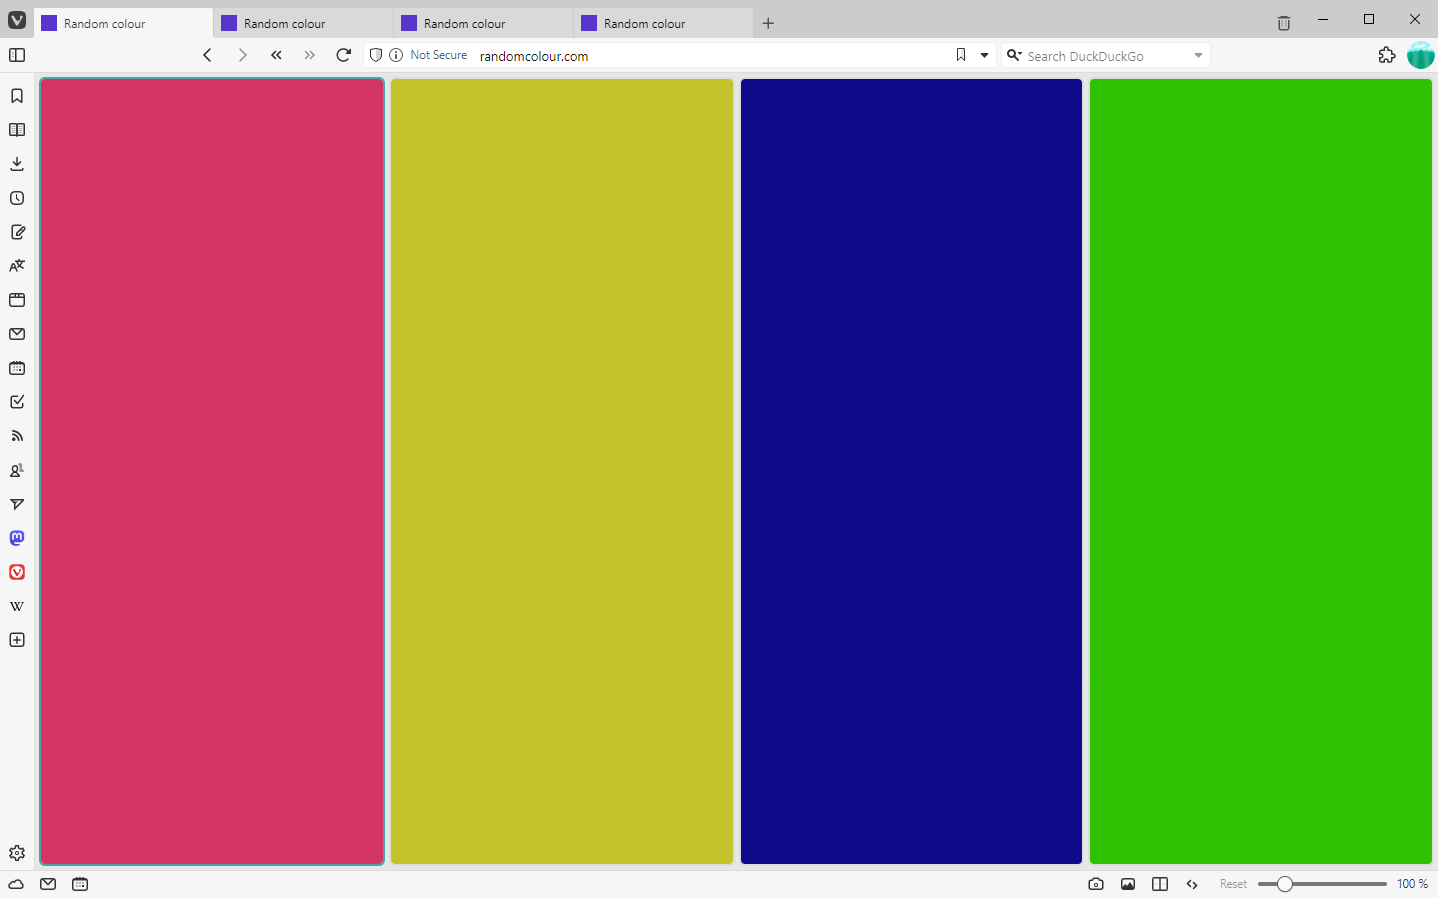The image size is (1438, 898).
Task: Open page actions code icon
Action: (x=1192, y=884)
